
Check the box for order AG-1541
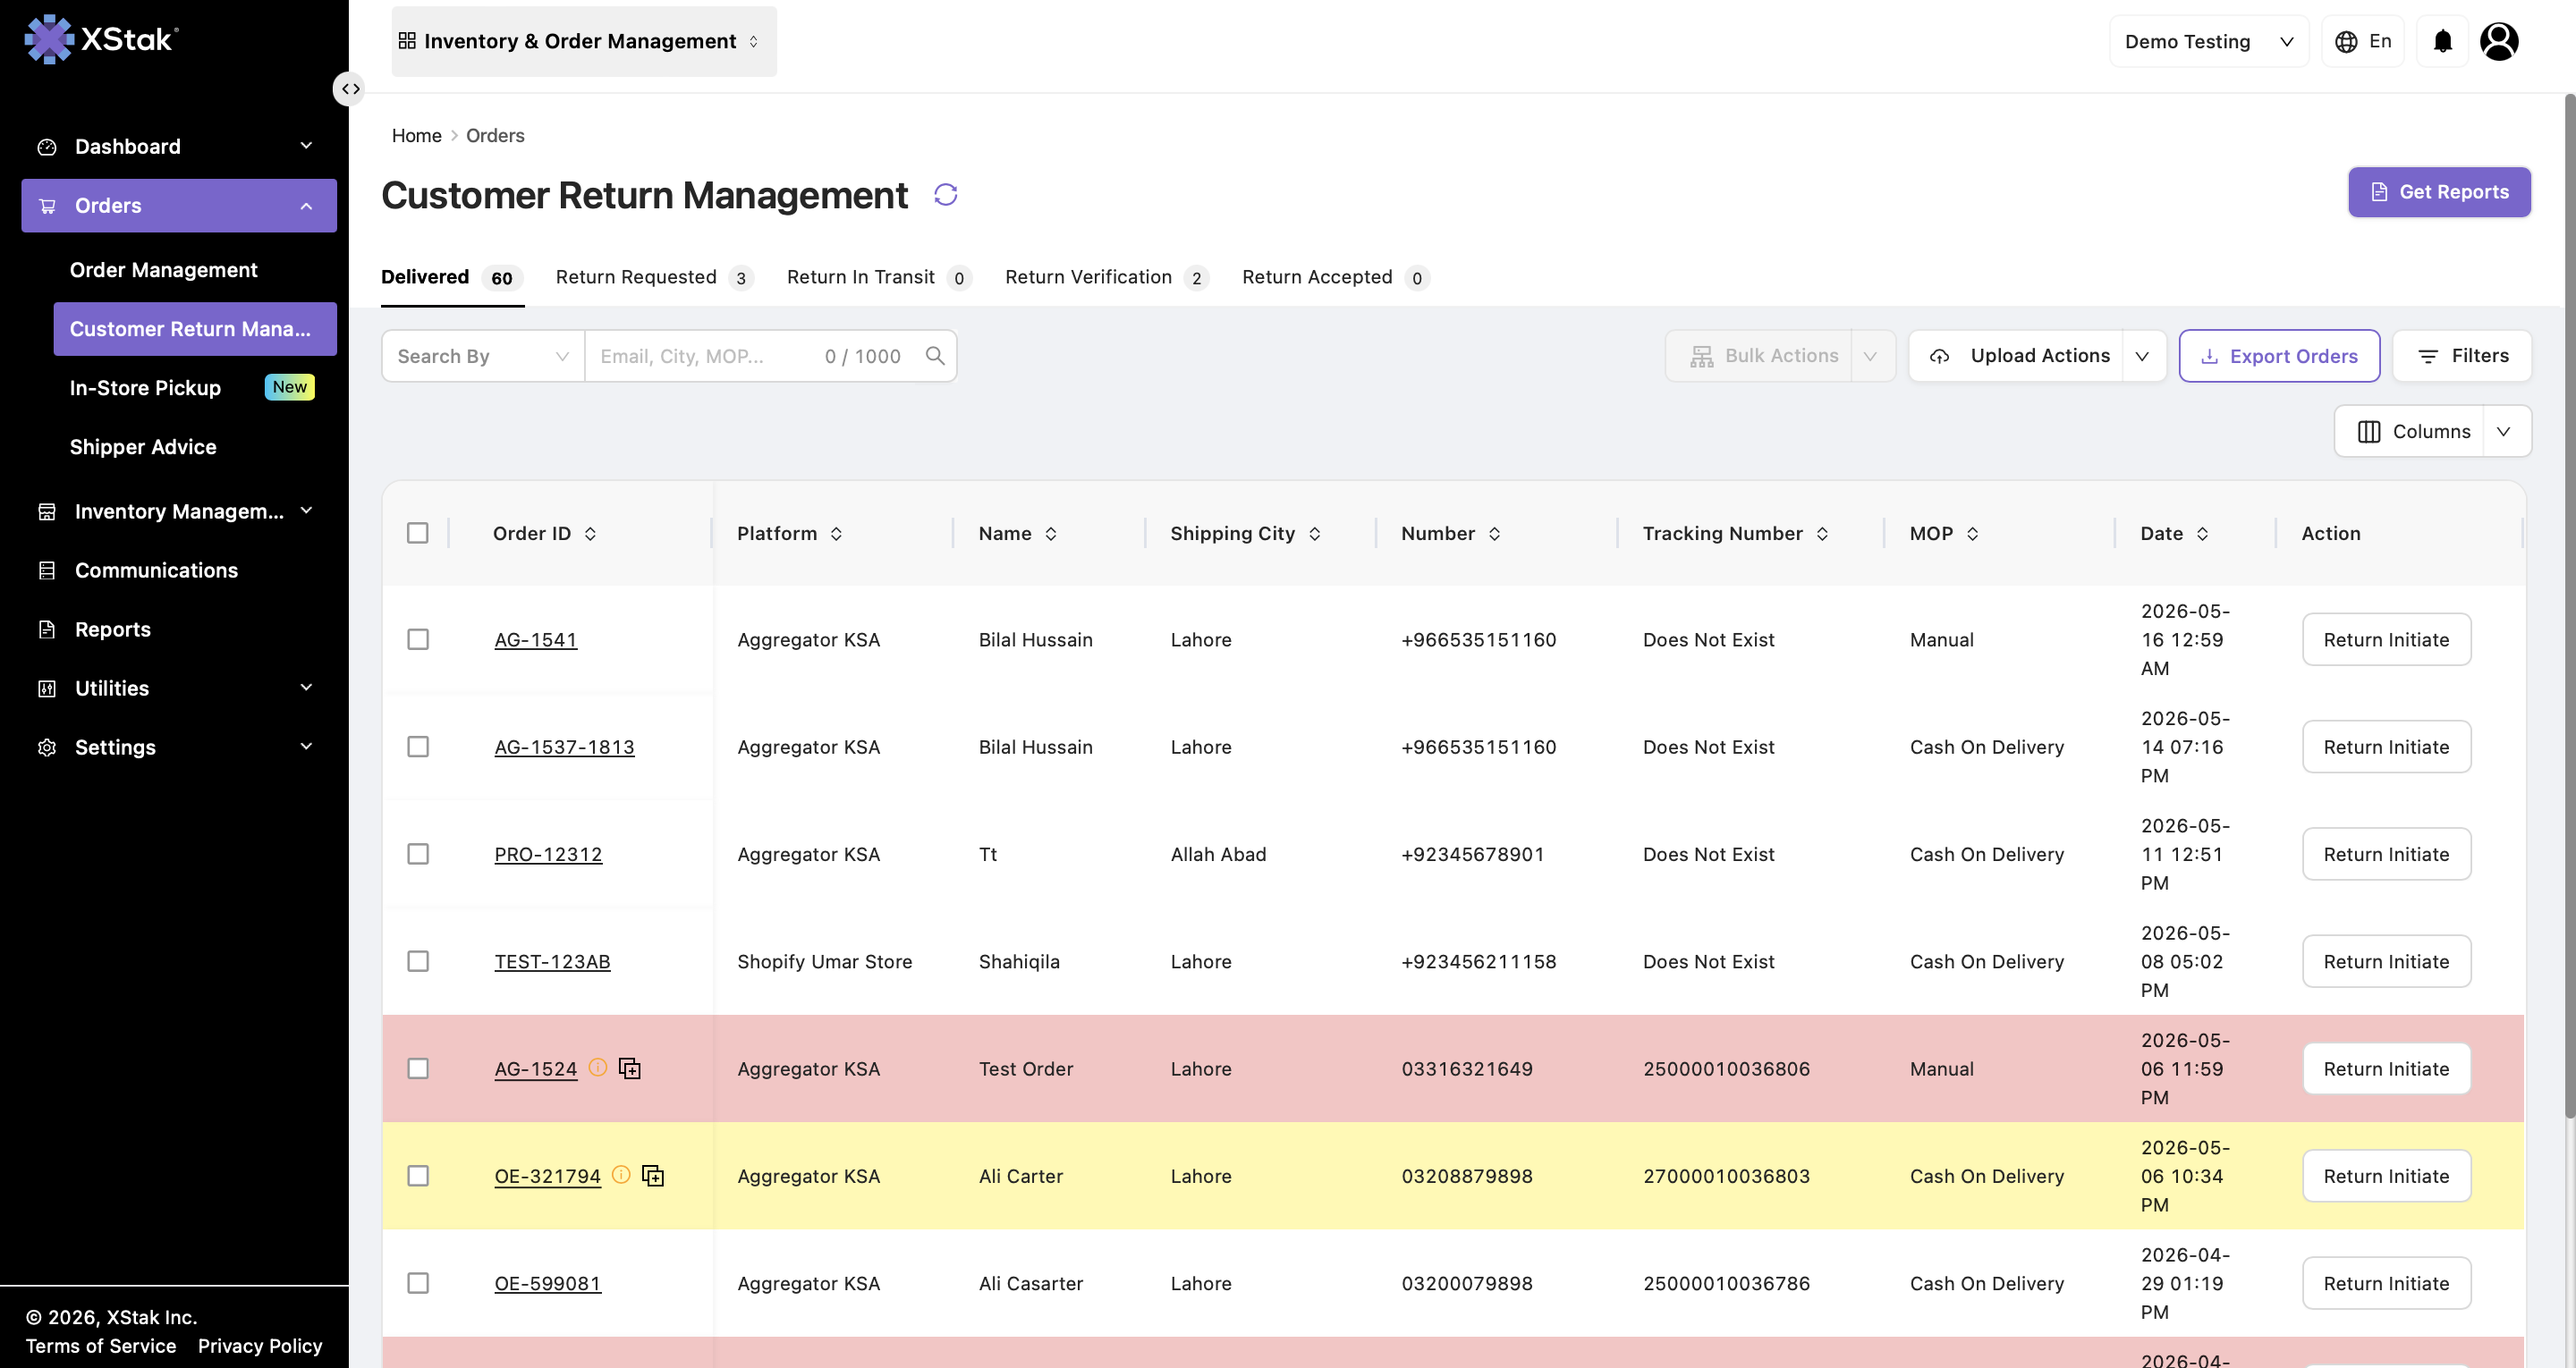tap(418, 639)
